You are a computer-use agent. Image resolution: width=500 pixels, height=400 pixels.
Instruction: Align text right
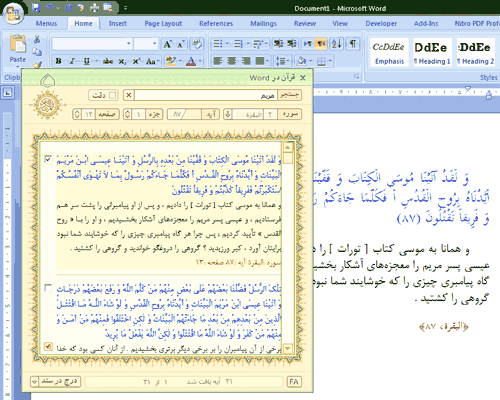click(246, 61)
